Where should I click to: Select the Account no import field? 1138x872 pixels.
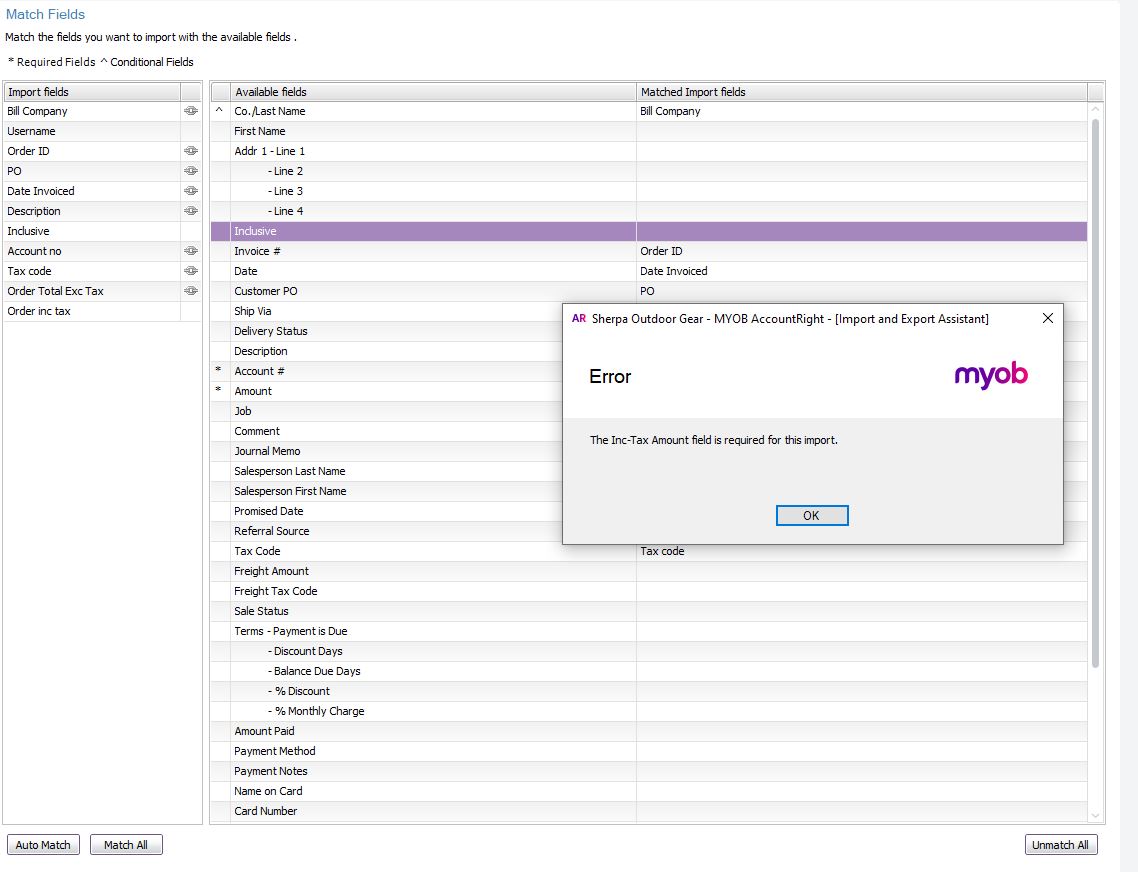point(92,250)
